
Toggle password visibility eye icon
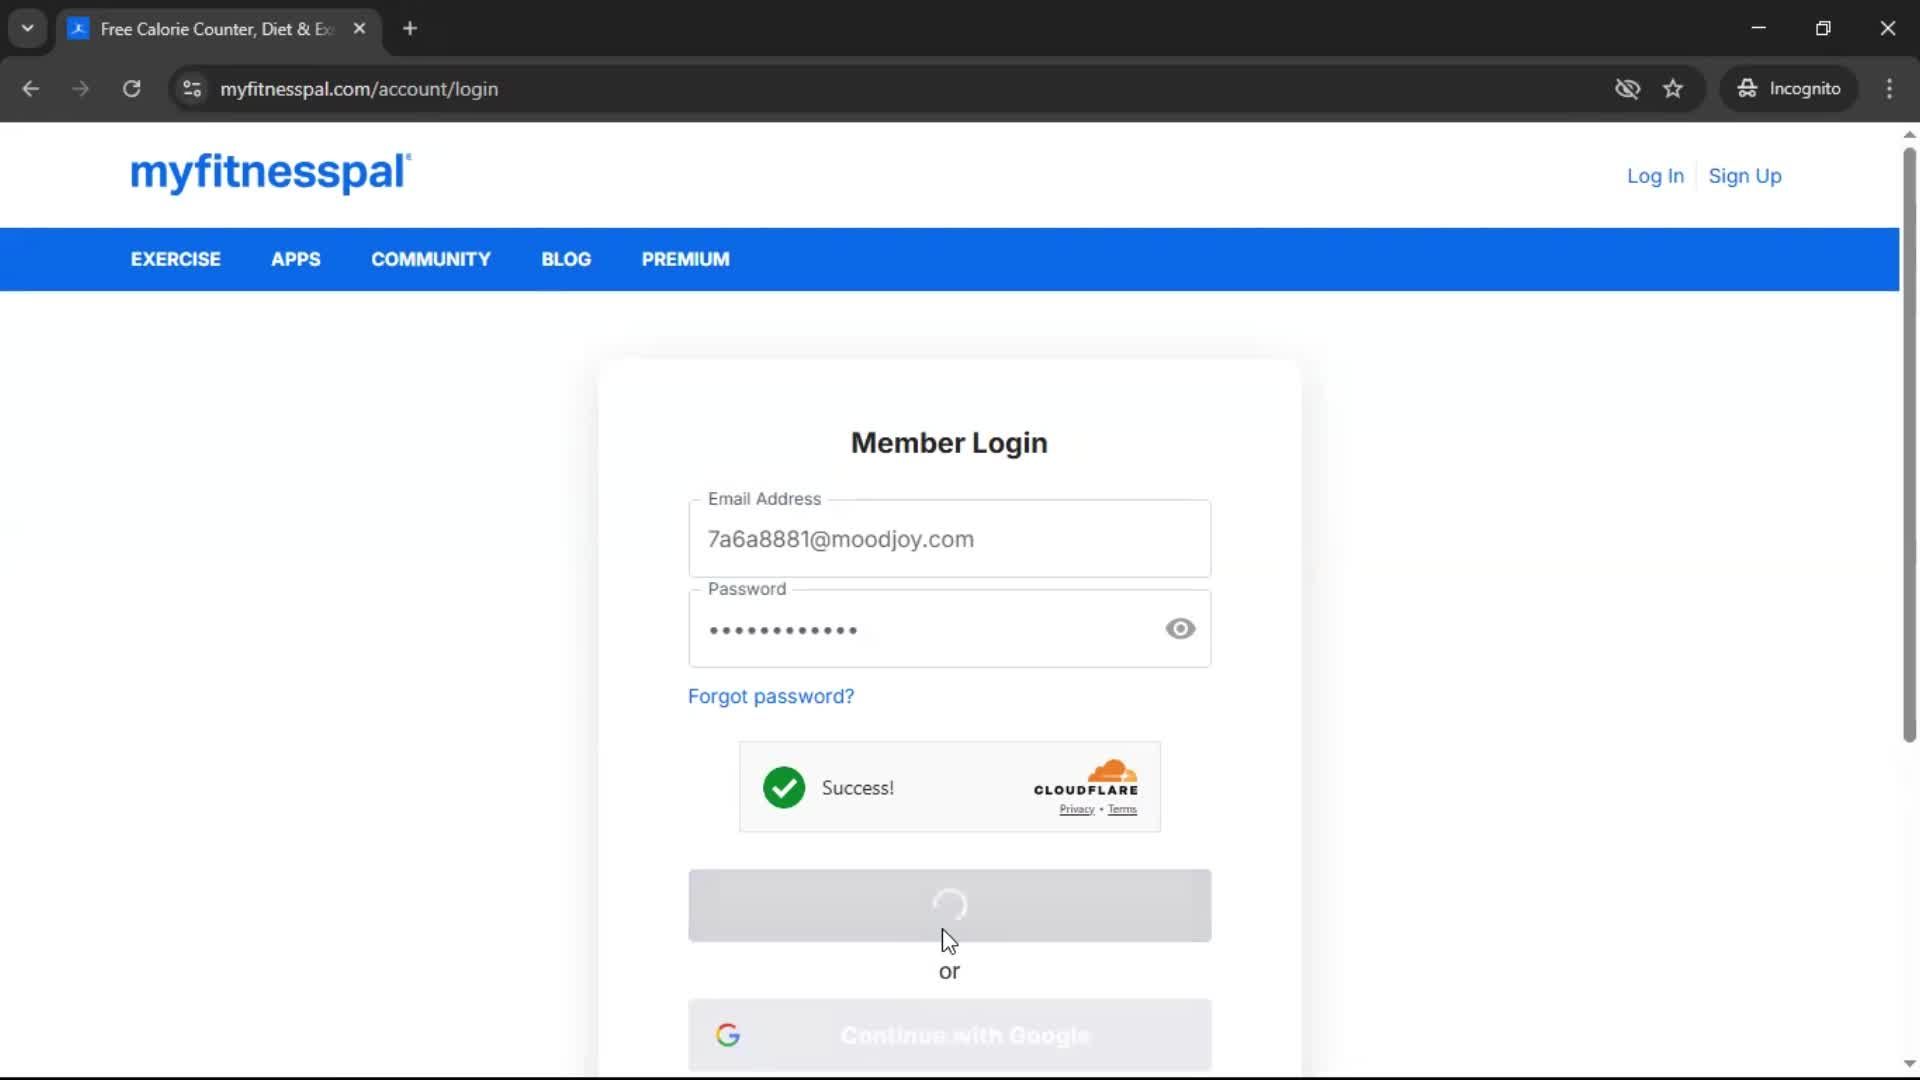(1180, 629)
